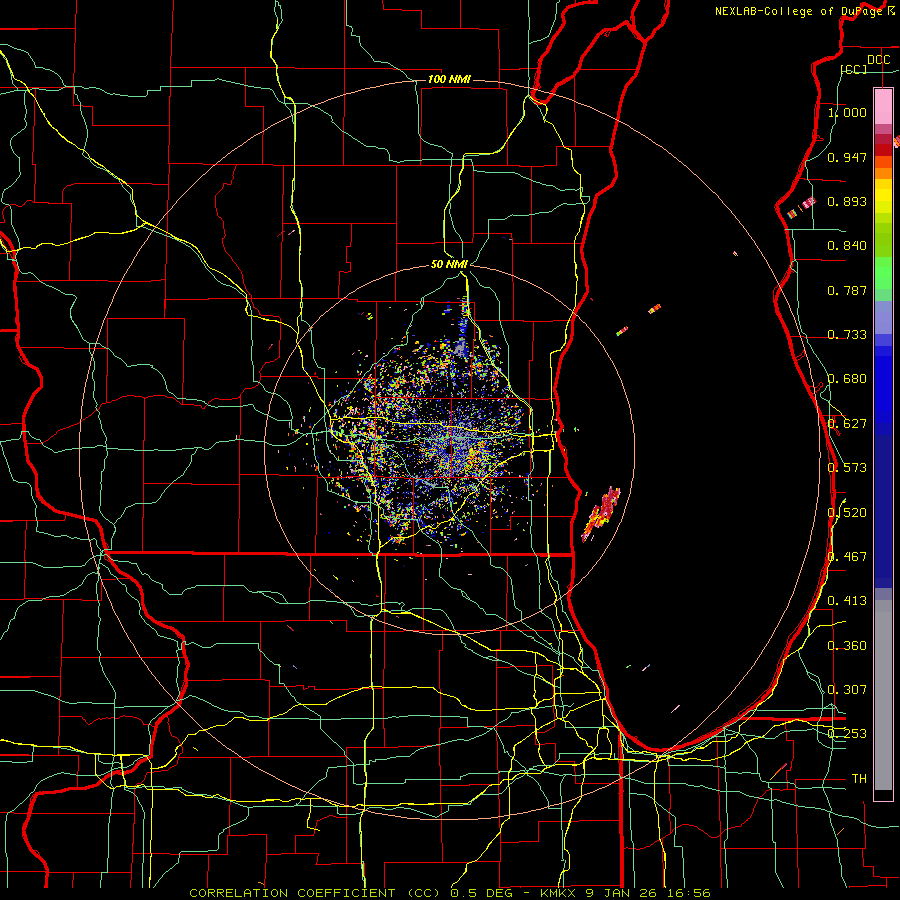Screen dimensions: 900x900
Task: Click the red-pink echo cluster over the lake
Action: pos(601,514)
